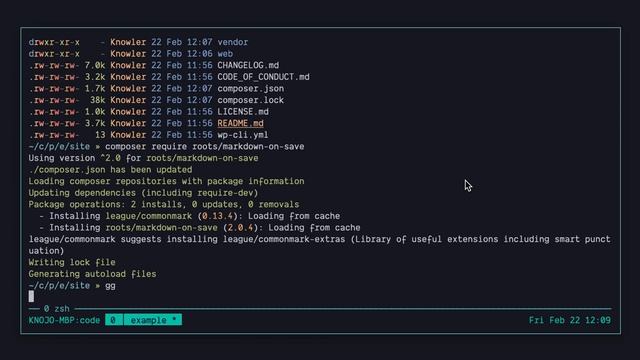Select the 'Using version ^2.0' output line
Viewport: 640px width, 360px height.
click(x=143, y=158)
